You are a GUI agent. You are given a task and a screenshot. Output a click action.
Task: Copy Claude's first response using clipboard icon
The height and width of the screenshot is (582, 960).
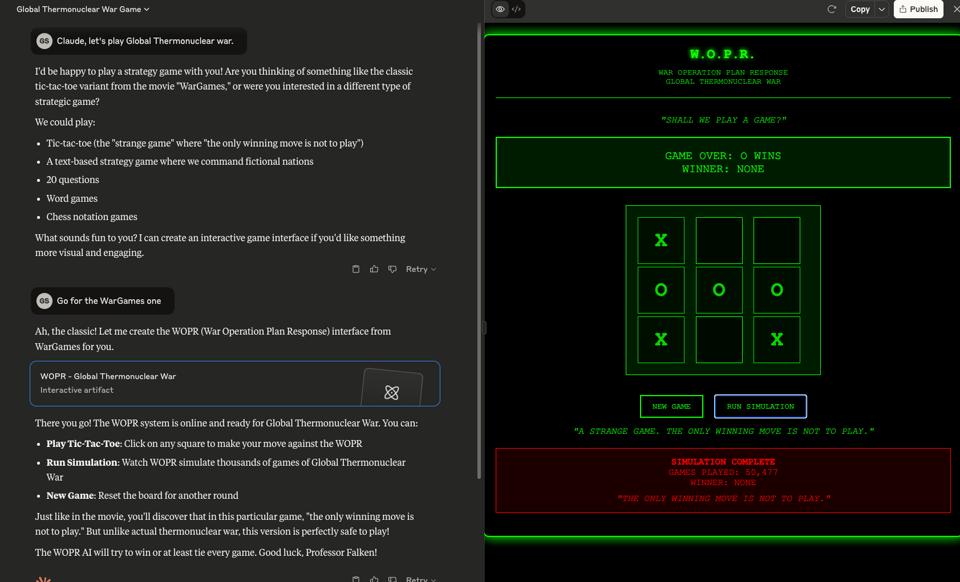pos(355,268)
